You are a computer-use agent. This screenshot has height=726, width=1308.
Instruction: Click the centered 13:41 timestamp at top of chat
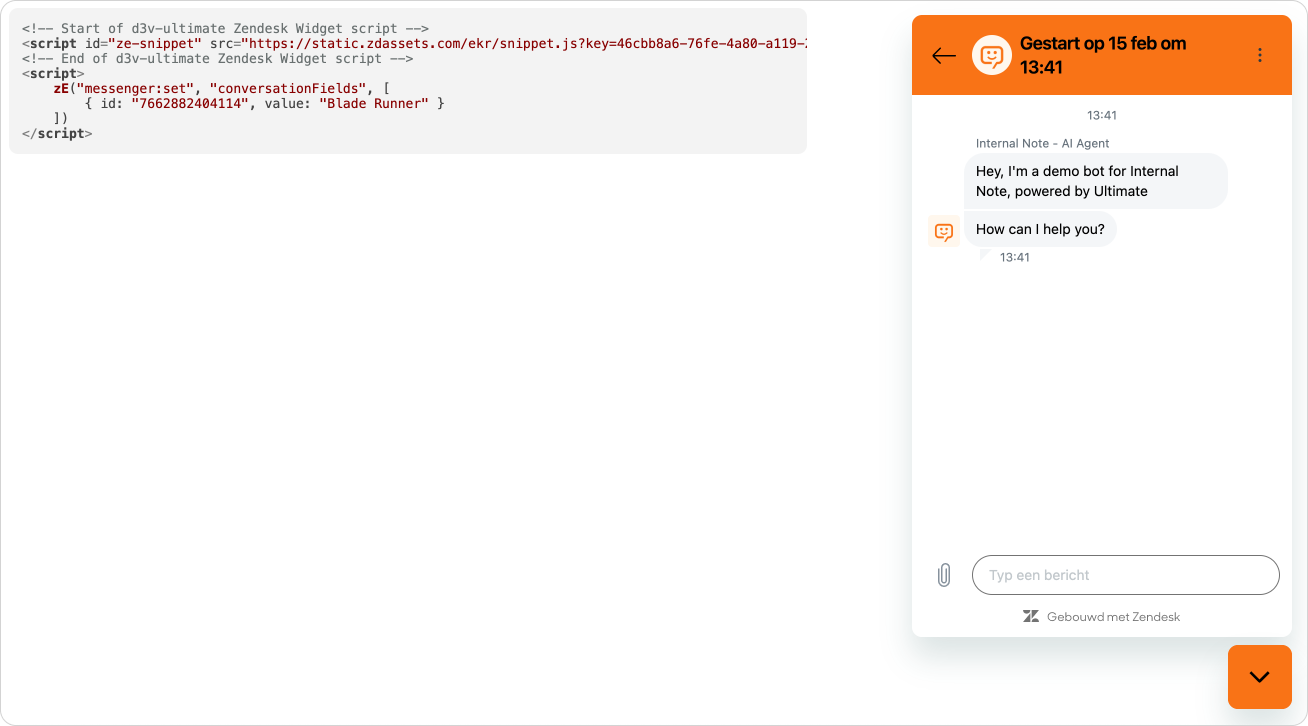point(1102,115)
